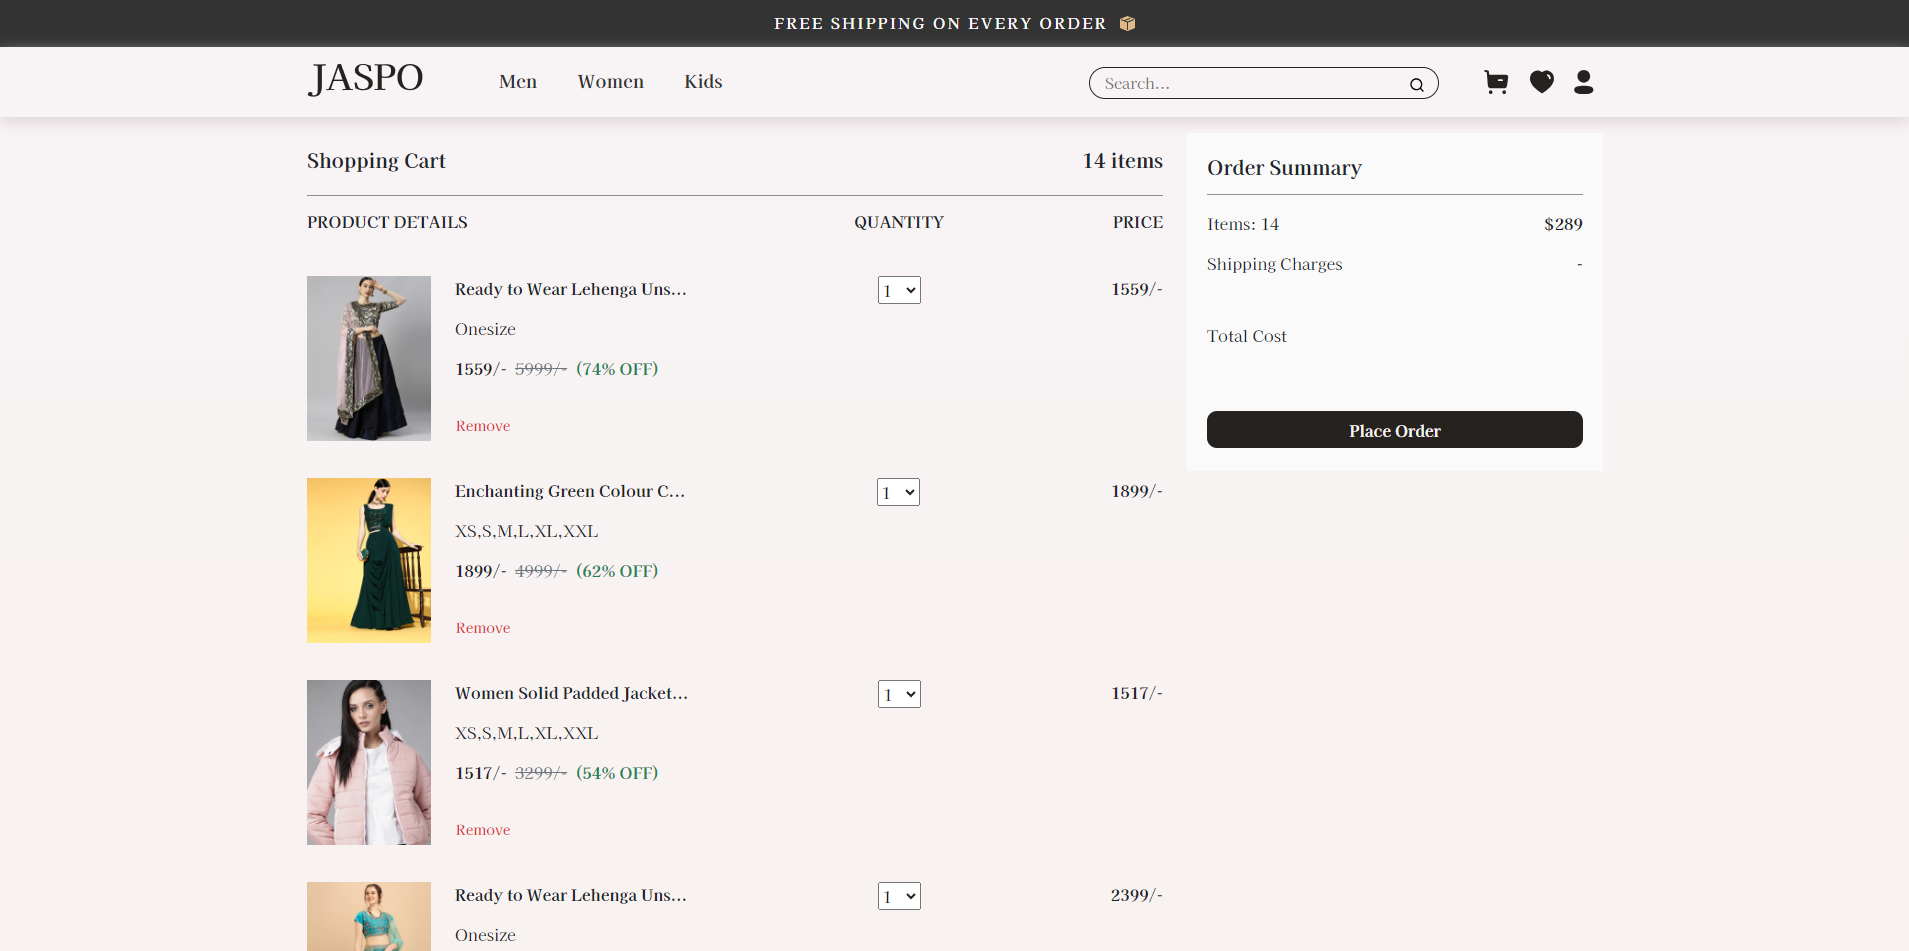This screenshot has width=1909, height=951.
Task: Click the struck-through '3299/-' price
Action: (541, 773)
